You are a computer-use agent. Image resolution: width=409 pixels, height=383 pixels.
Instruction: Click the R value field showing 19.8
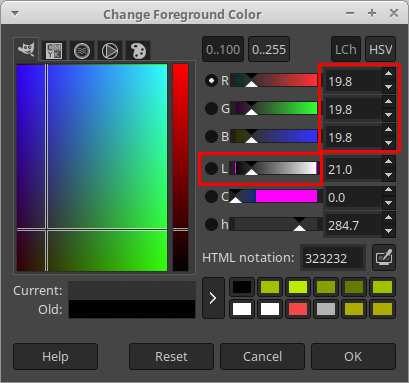pyautogui.click(x=353, y=81)
